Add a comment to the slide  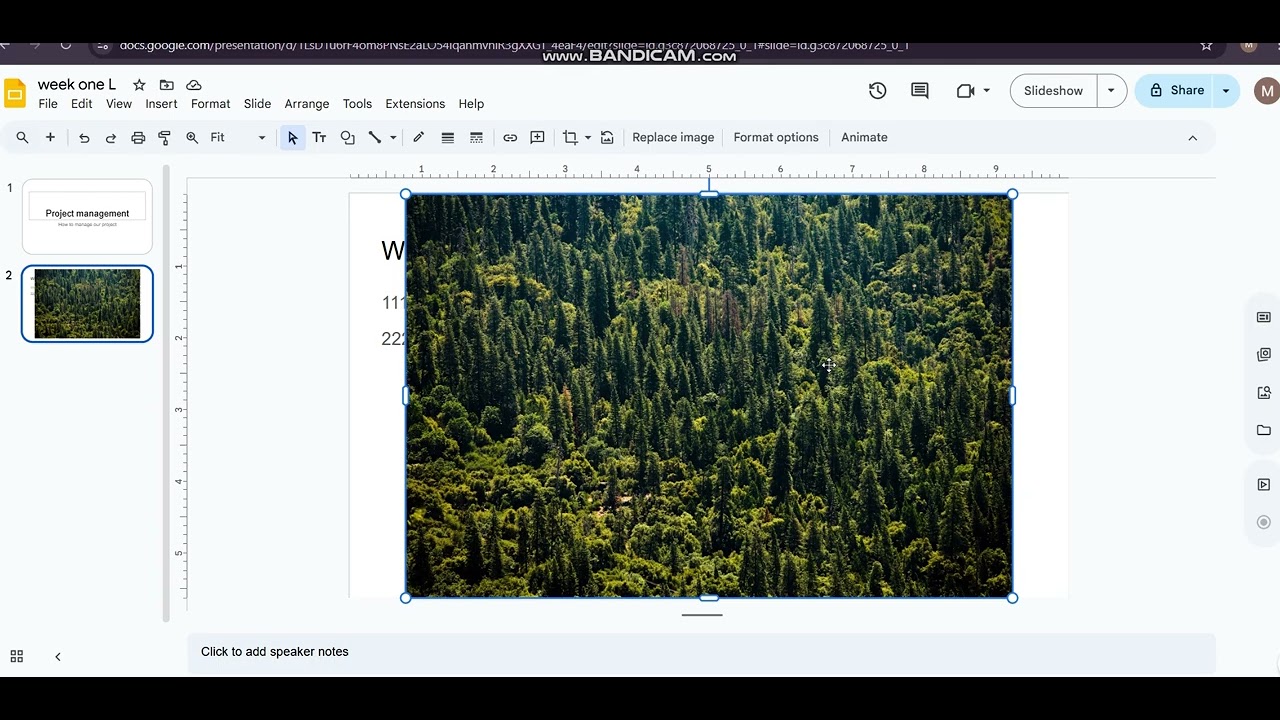[537, 138]
